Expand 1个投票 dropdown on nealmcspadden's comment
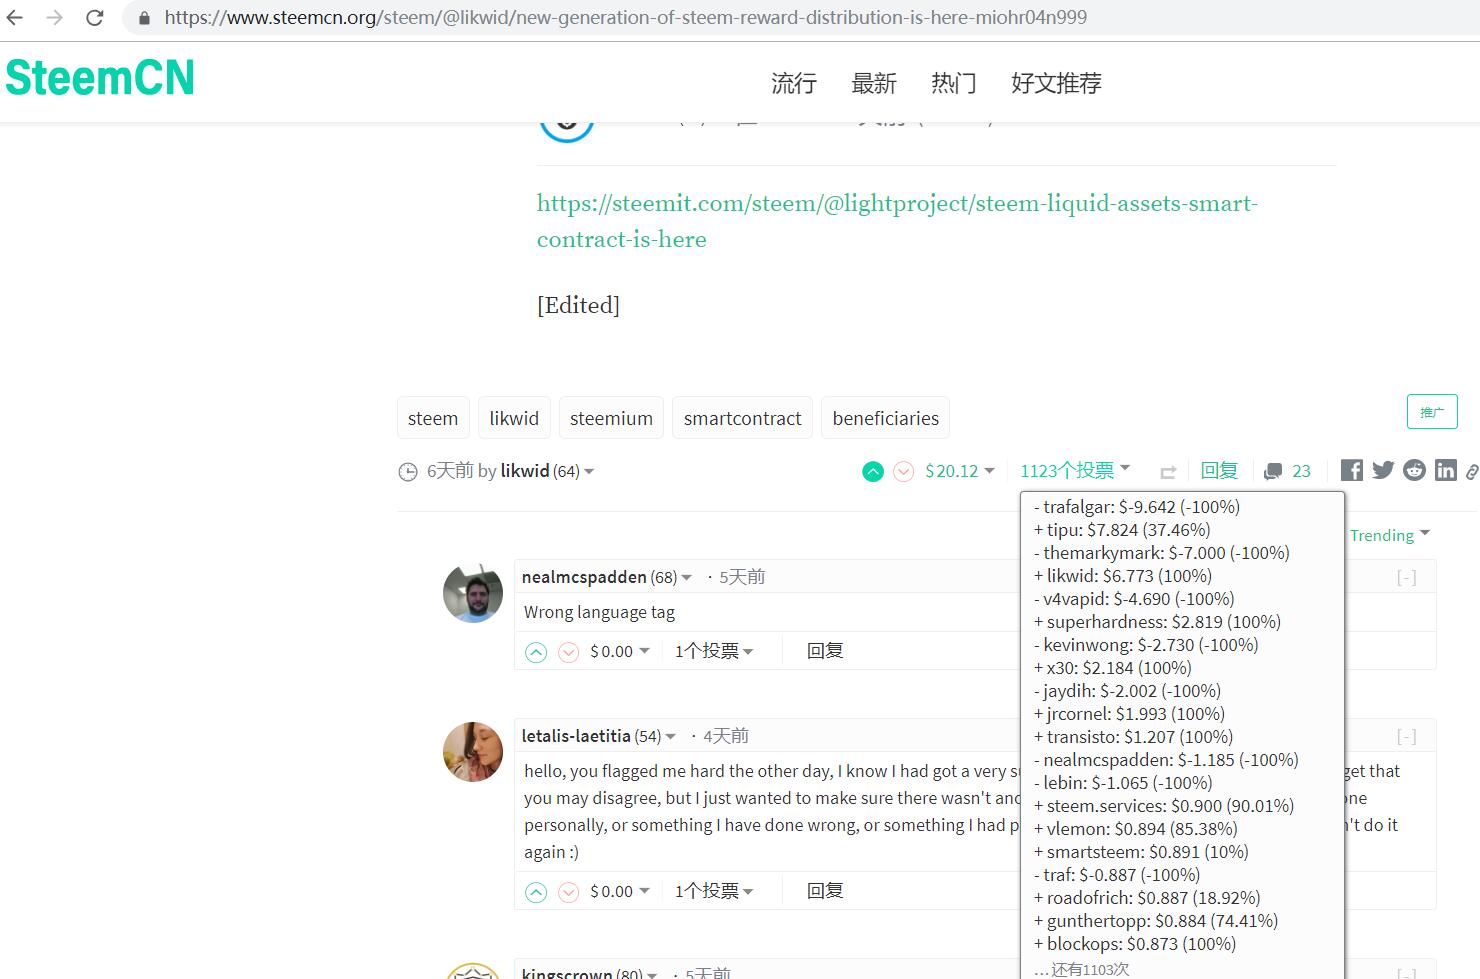The width and height of the screenshot is (1480, 979). pos(714,651)
